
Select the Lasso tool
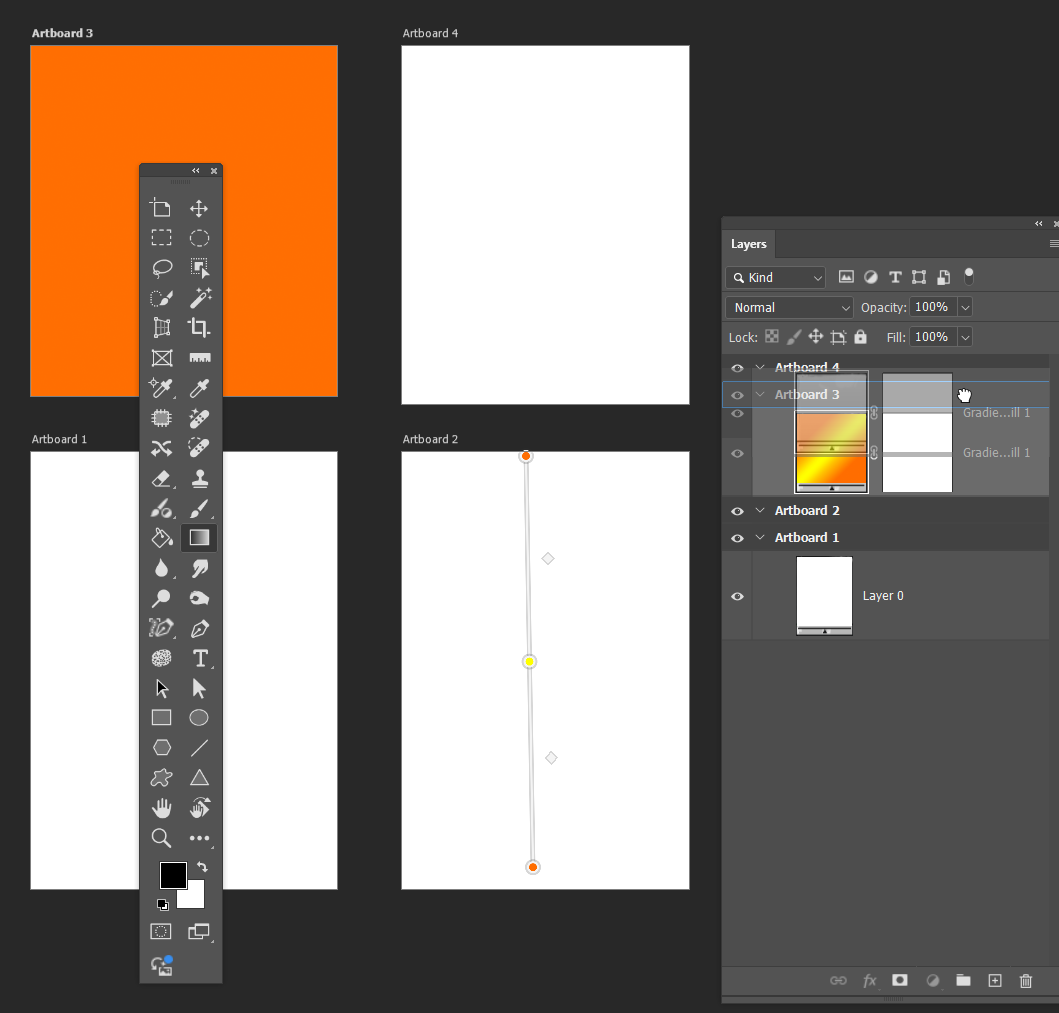pyautogui.click(x=161, y=268)
